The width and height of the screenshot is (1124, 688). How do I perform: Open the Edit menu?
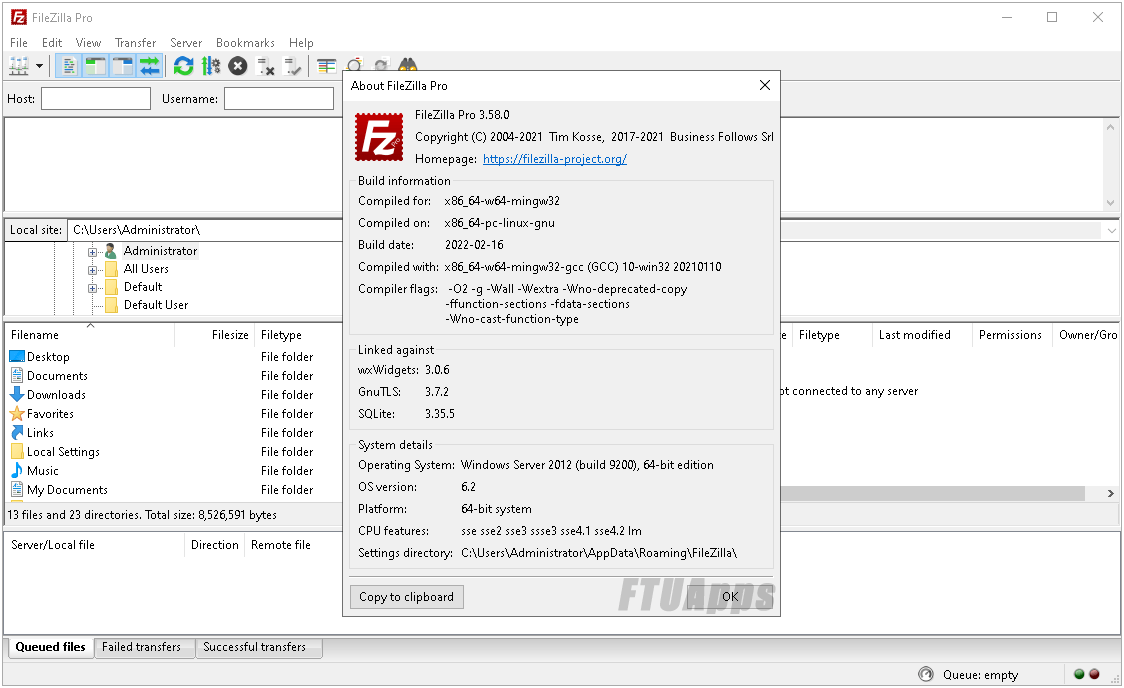click(x=52, y=42)
